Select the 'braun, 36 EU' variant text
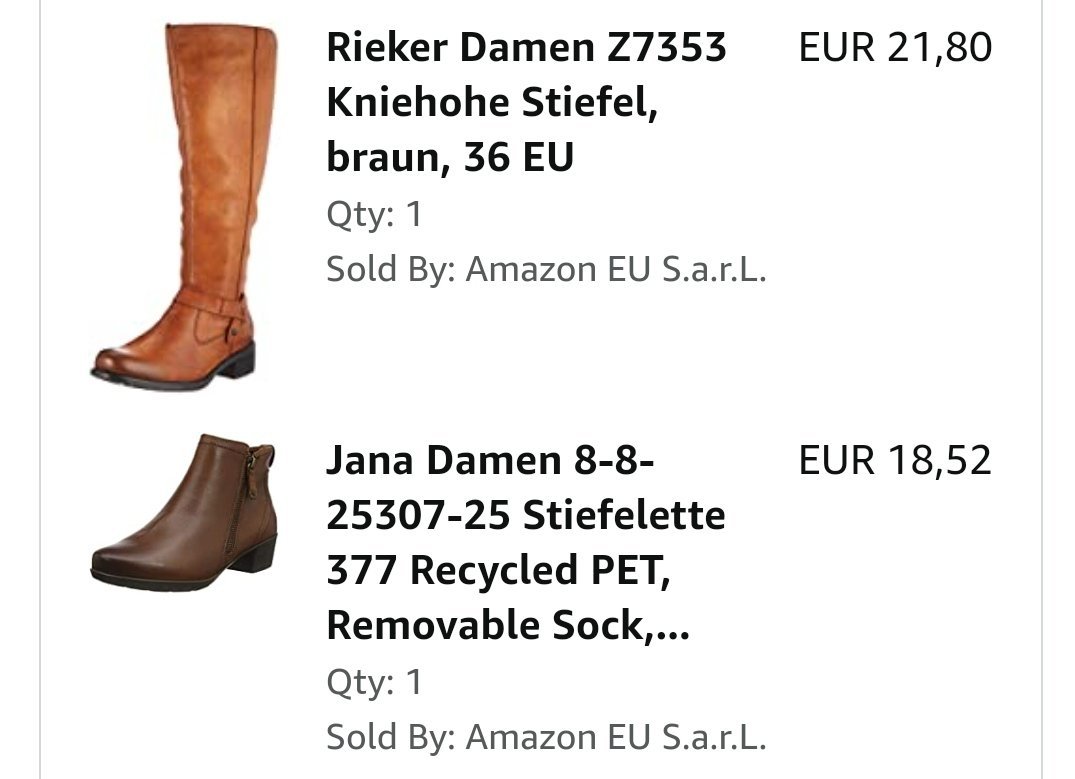The width and height of the screenshot is (1075, 779). tap(449, 158)
